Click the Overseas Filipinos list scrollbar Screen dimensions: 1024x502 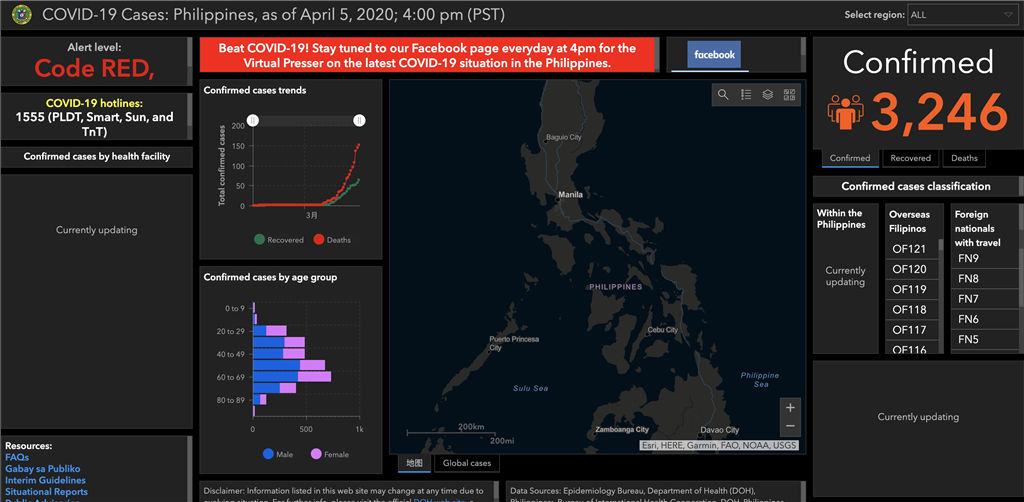pyautogui.click(x=941, y=296)
